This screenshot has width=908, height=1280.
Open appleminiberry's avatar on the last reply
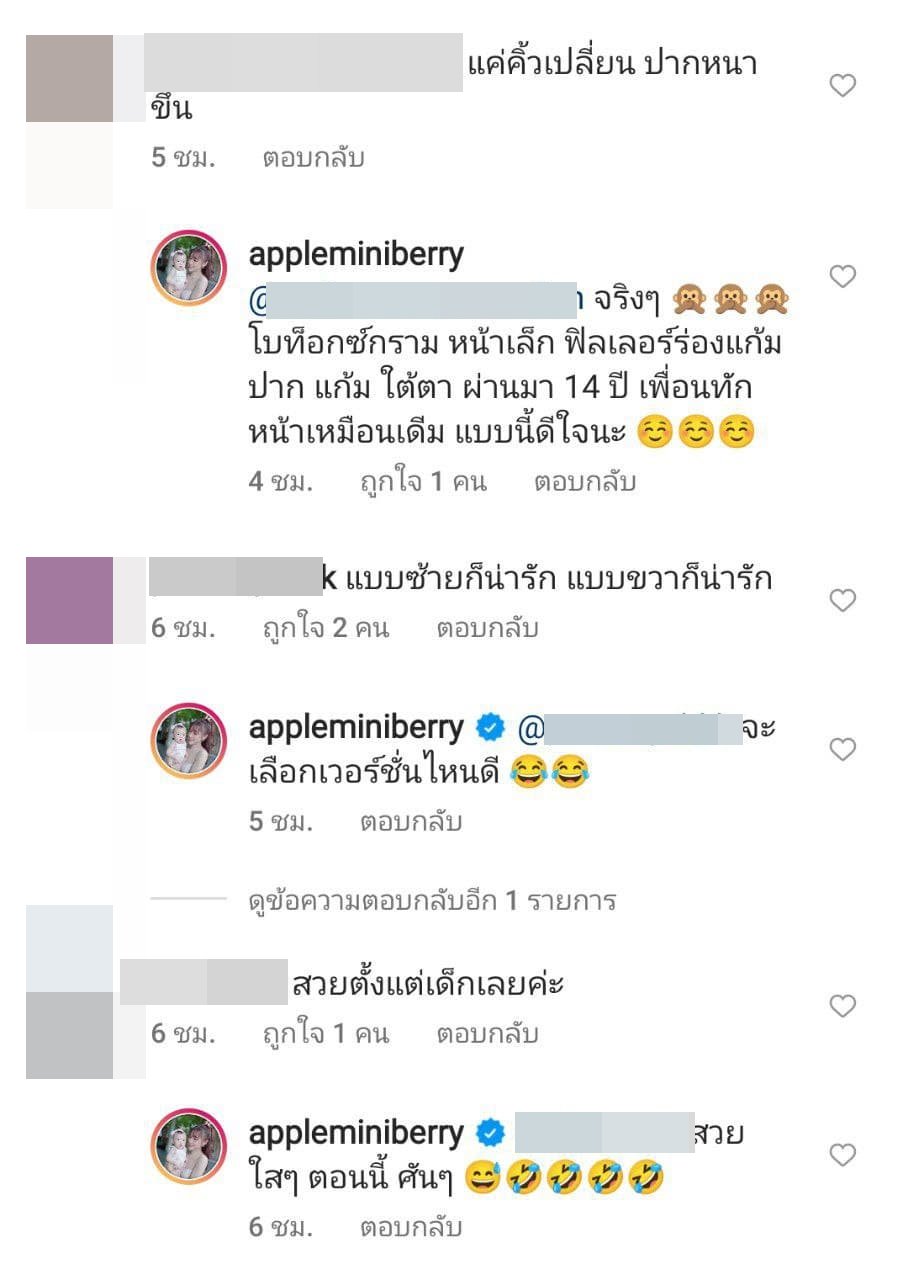pos(189,1147)
